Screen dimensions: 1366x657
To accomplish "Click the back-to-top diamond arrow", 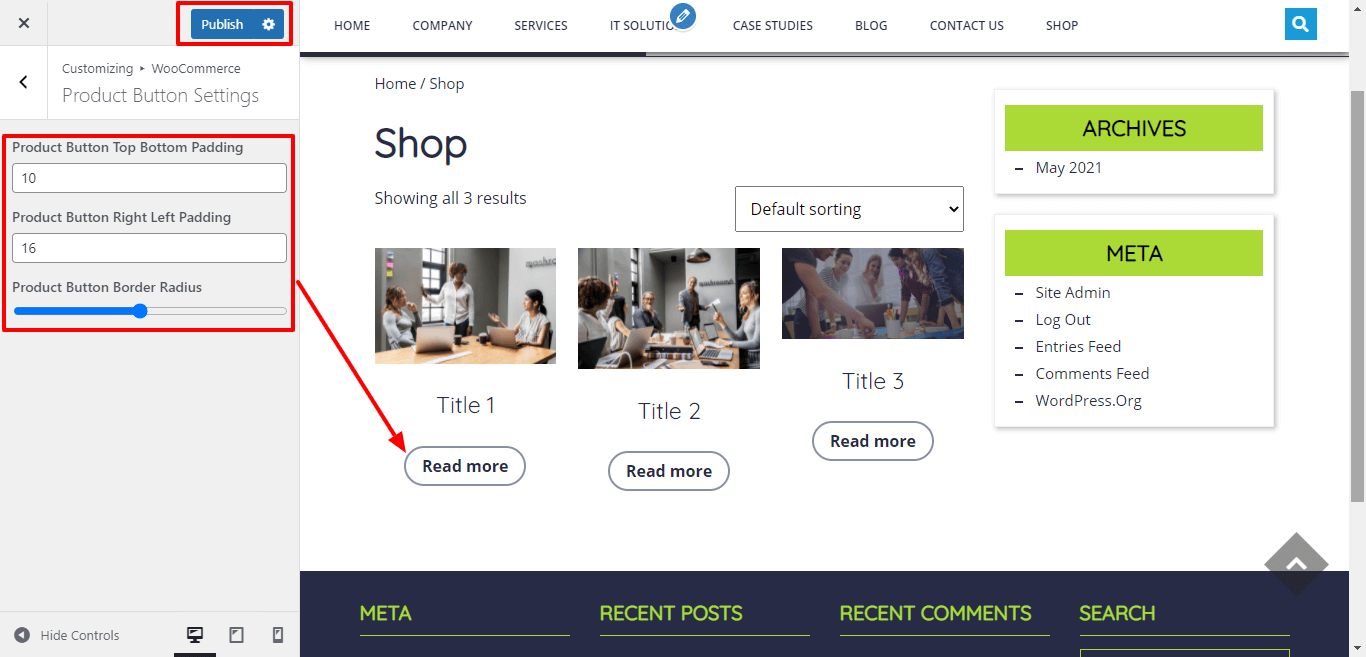I will pos(1296,564).
